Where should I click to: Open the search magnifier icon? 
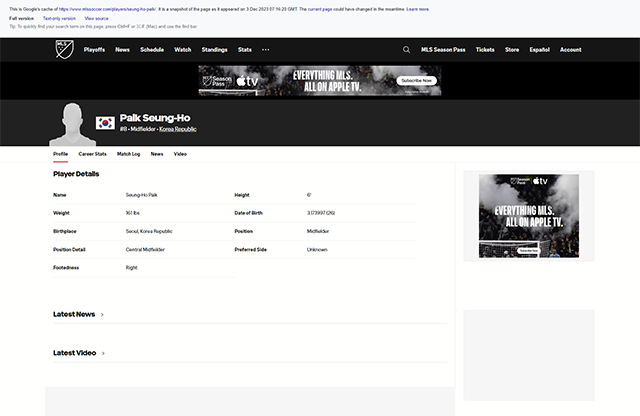[406, 49]
